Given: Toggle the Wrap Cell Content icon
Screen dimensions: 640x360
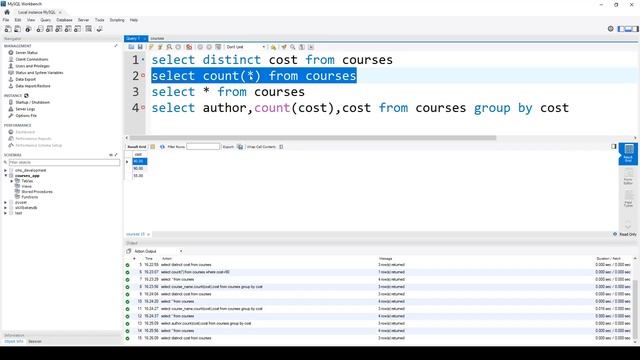Looking at the screenshot, I should pyautogui.click(x=281, y=147).
